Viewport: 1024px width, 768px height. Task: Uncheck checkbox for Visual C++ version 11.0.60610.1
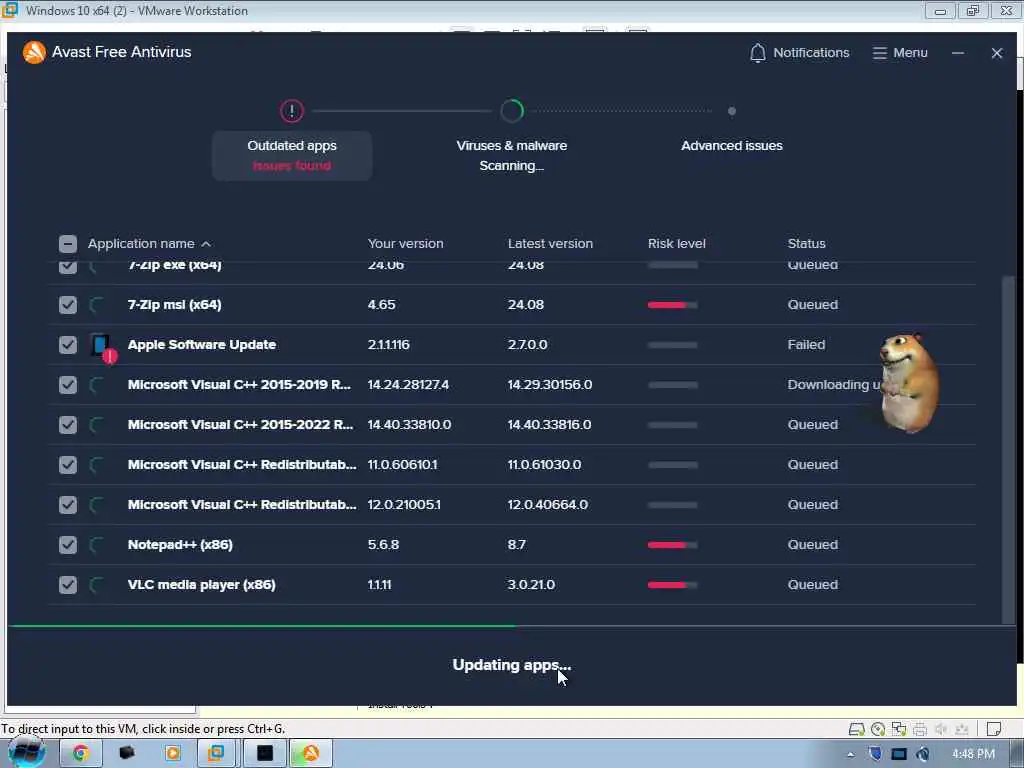68,465
